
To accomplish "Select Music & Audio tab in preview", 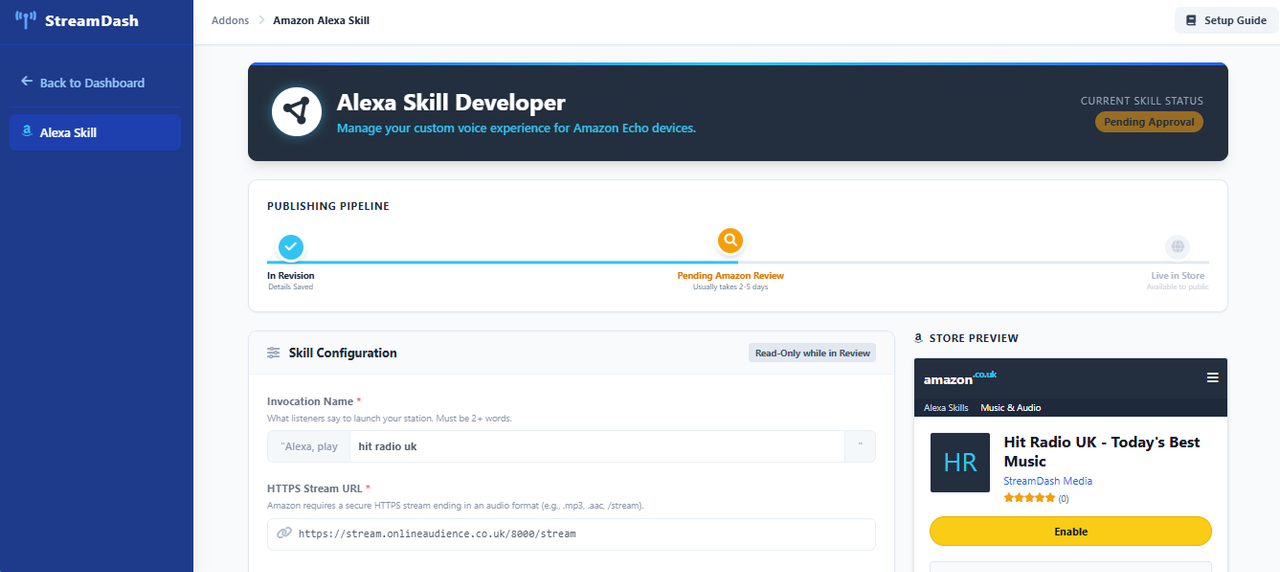I will [1011, 408].
